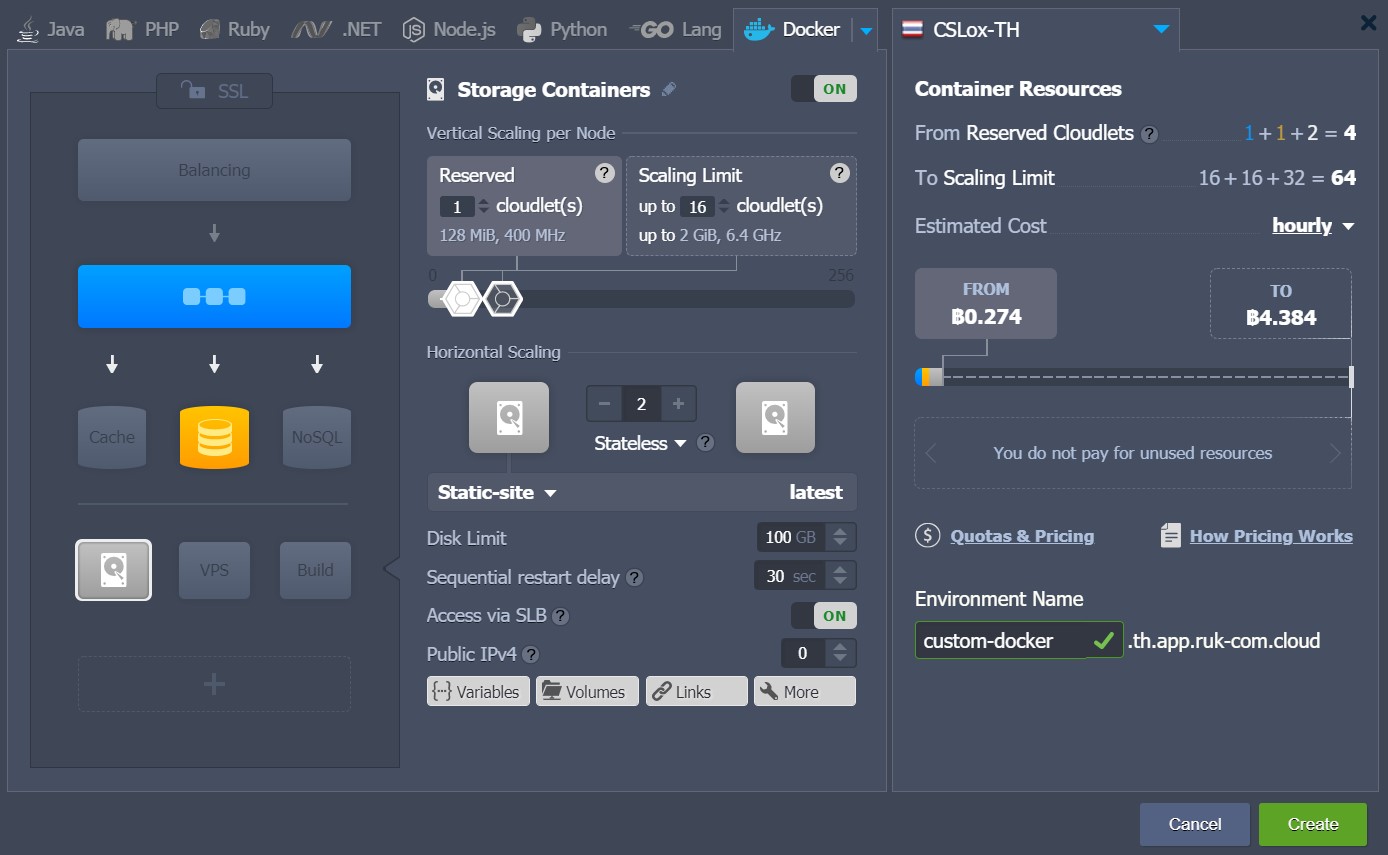Open the Quotas & Pricing link
The width and height of the screenshot is (1388, 855).
(1022, 536)
